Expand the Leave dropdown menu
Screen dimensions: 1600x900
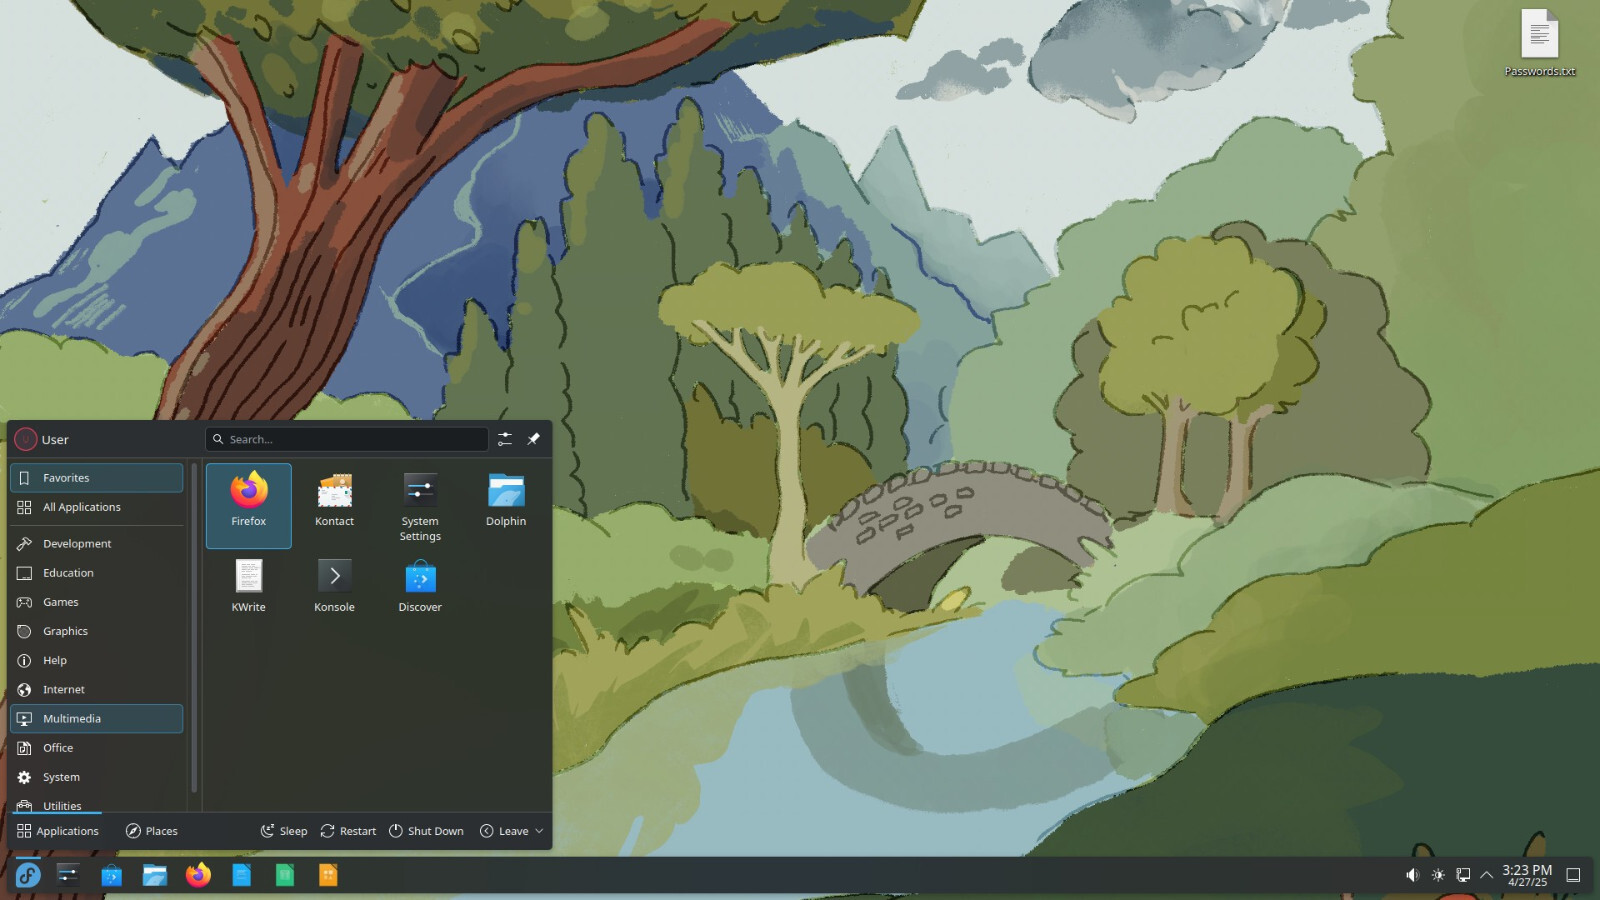[x=511, y=831]
